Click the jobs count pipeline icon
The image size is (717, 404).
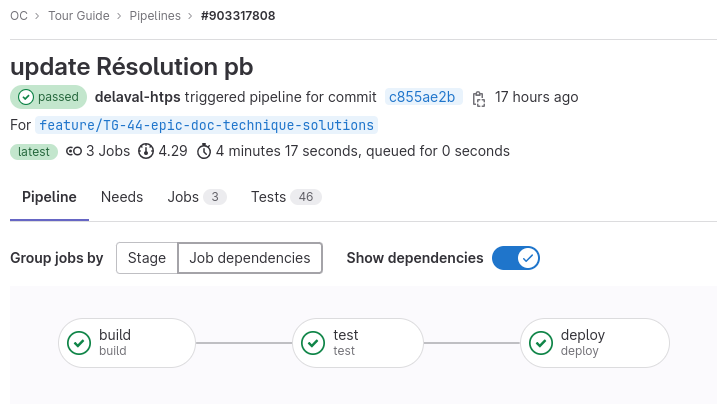coord(74,151)
